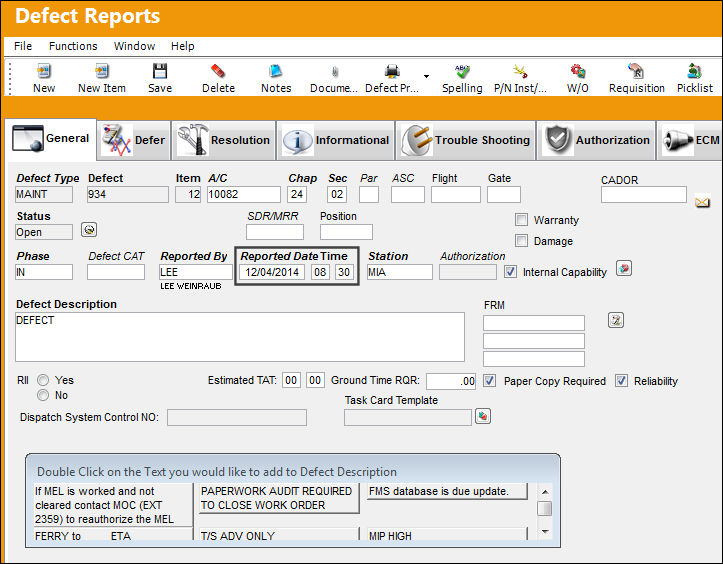Switch to the Resolution tab
Viewport: 723px width, 564px height.
coord(224,140)
